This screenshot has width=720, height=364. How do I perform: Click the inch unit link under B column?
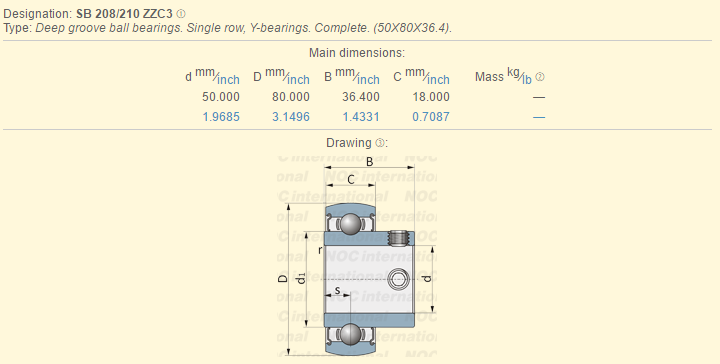point(369,80)
